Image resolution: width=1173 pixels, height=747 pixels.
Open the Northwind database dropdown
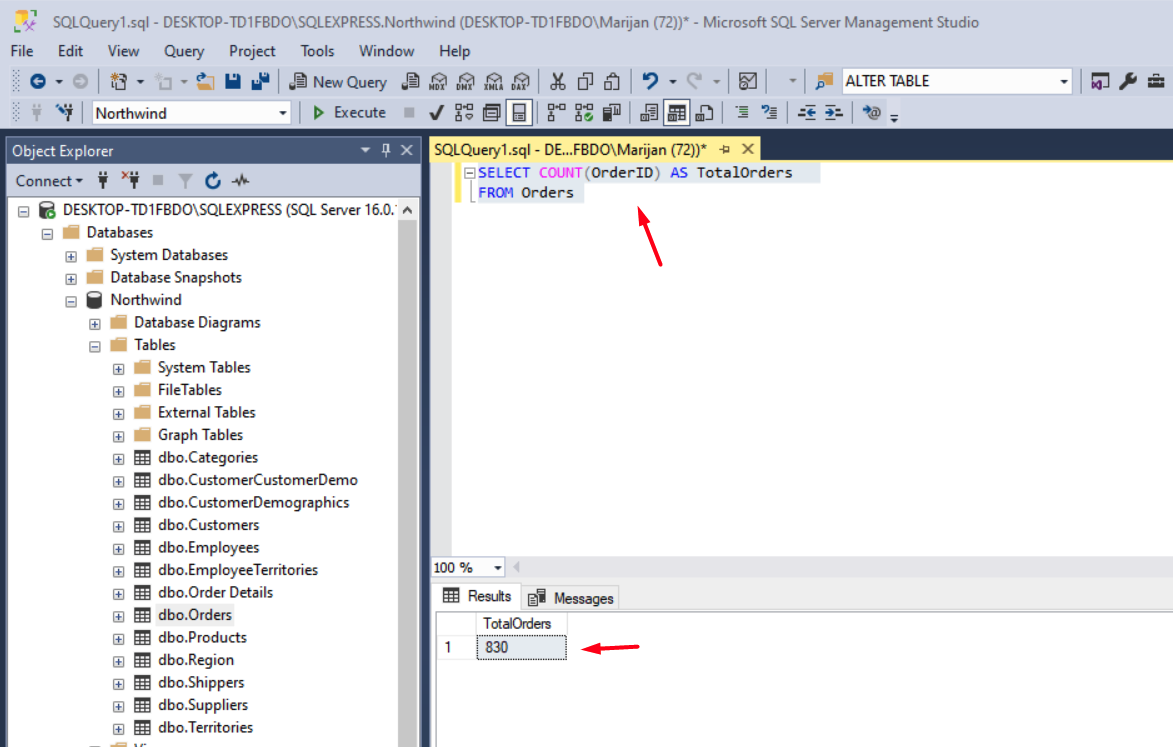pyautogui.click(x=283, y=113)
